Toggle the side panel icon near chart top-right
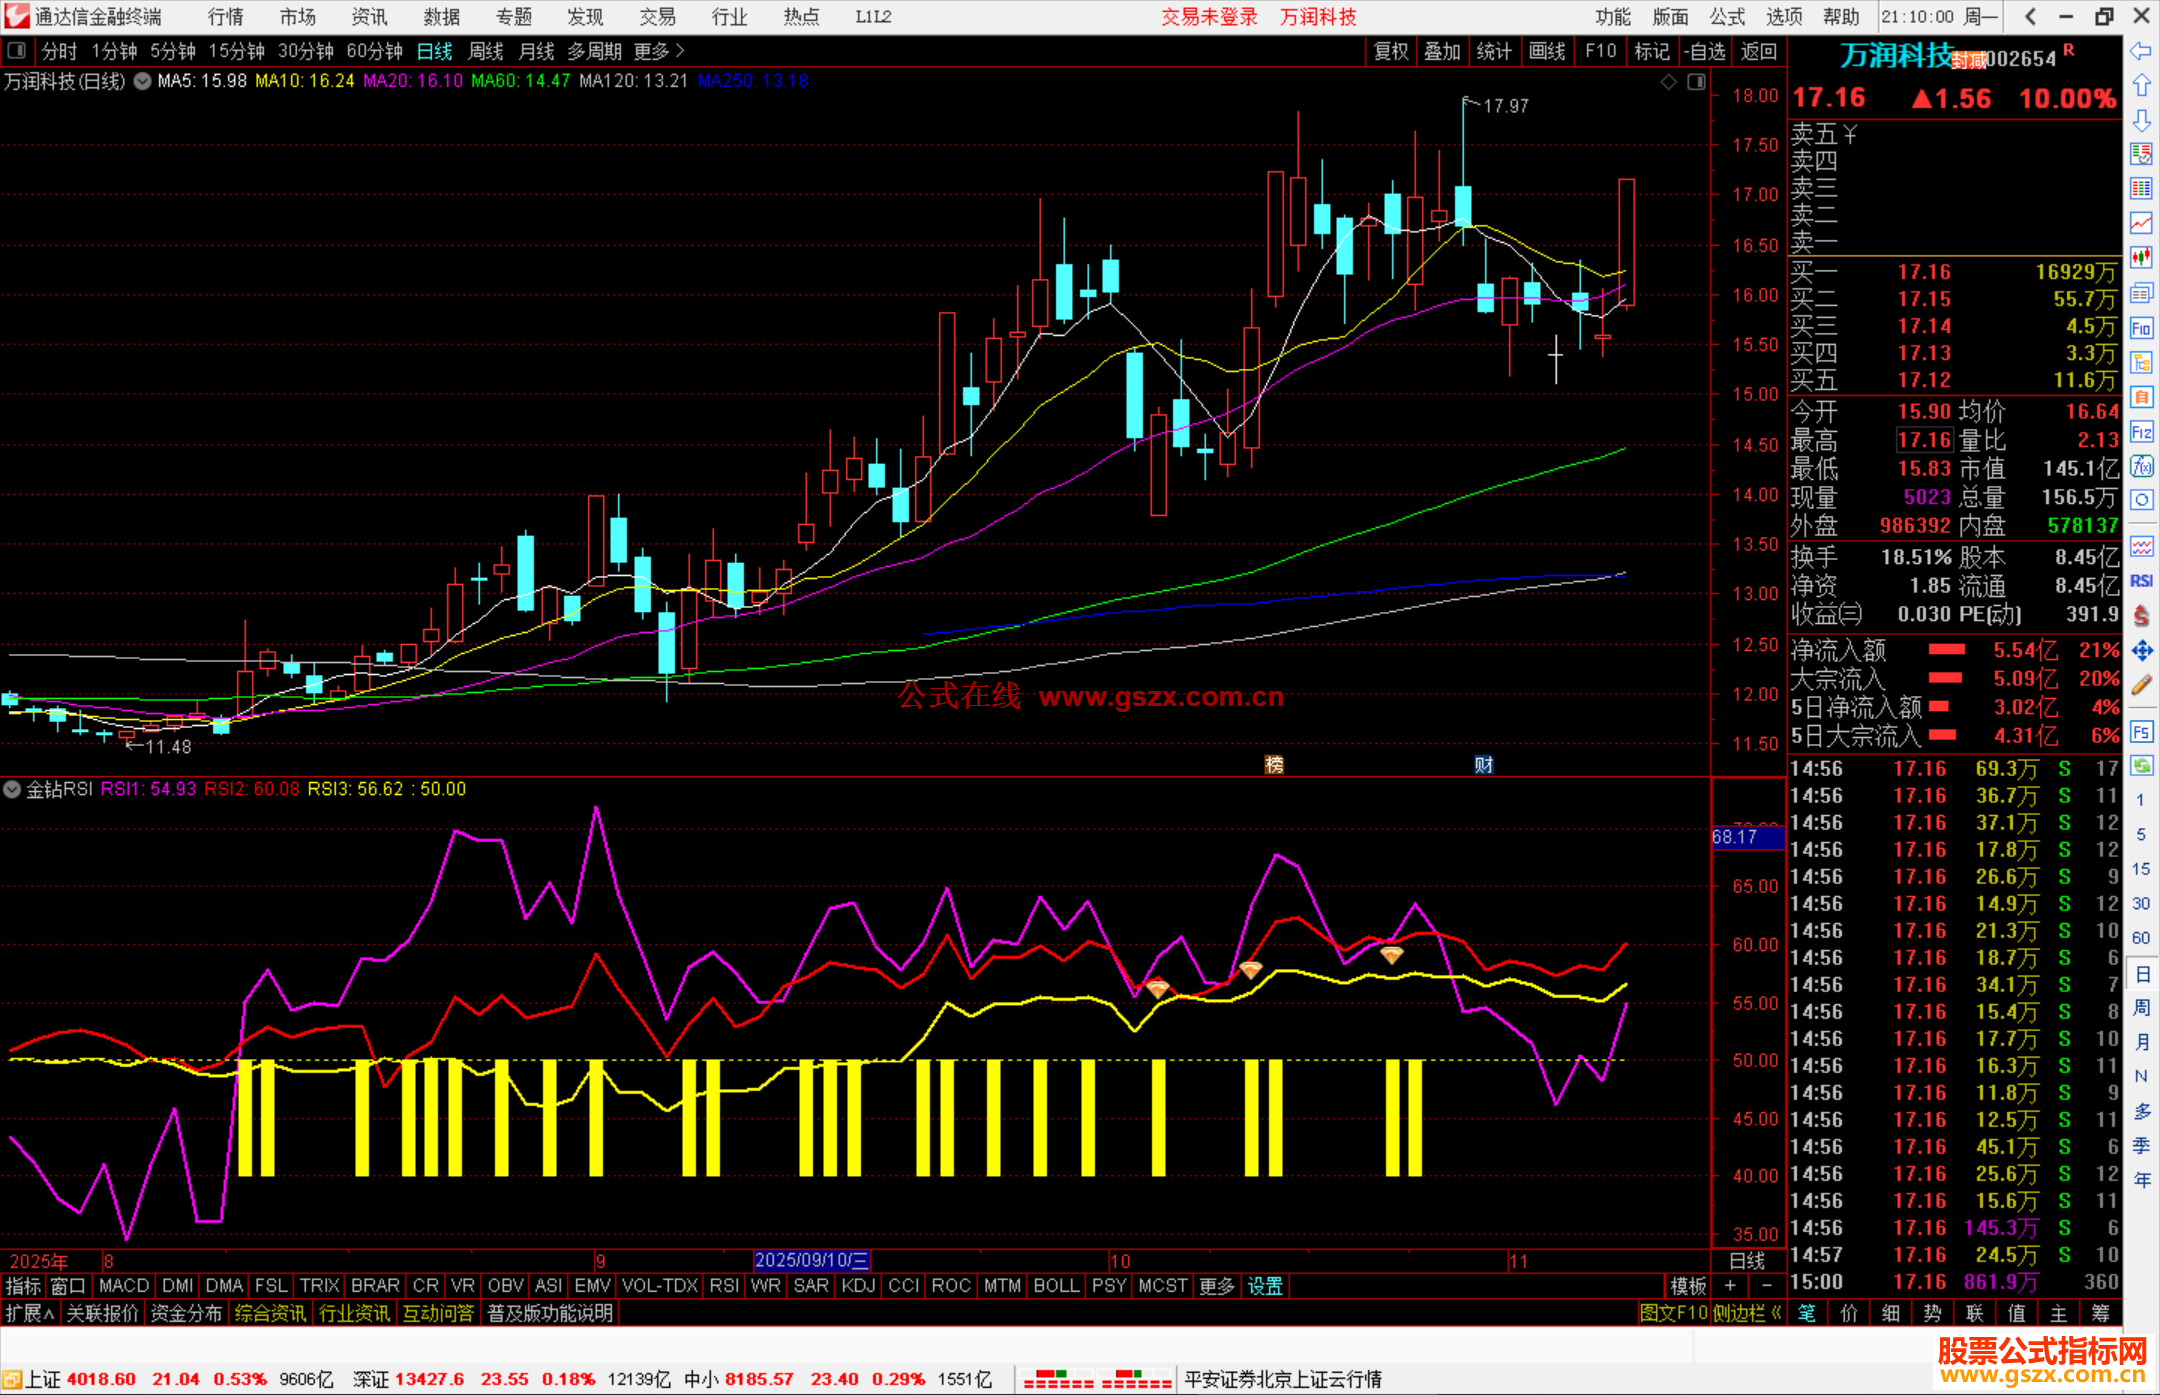Image resolution: width=2160 pixels, height=1395 pixels. (1696, 82)
